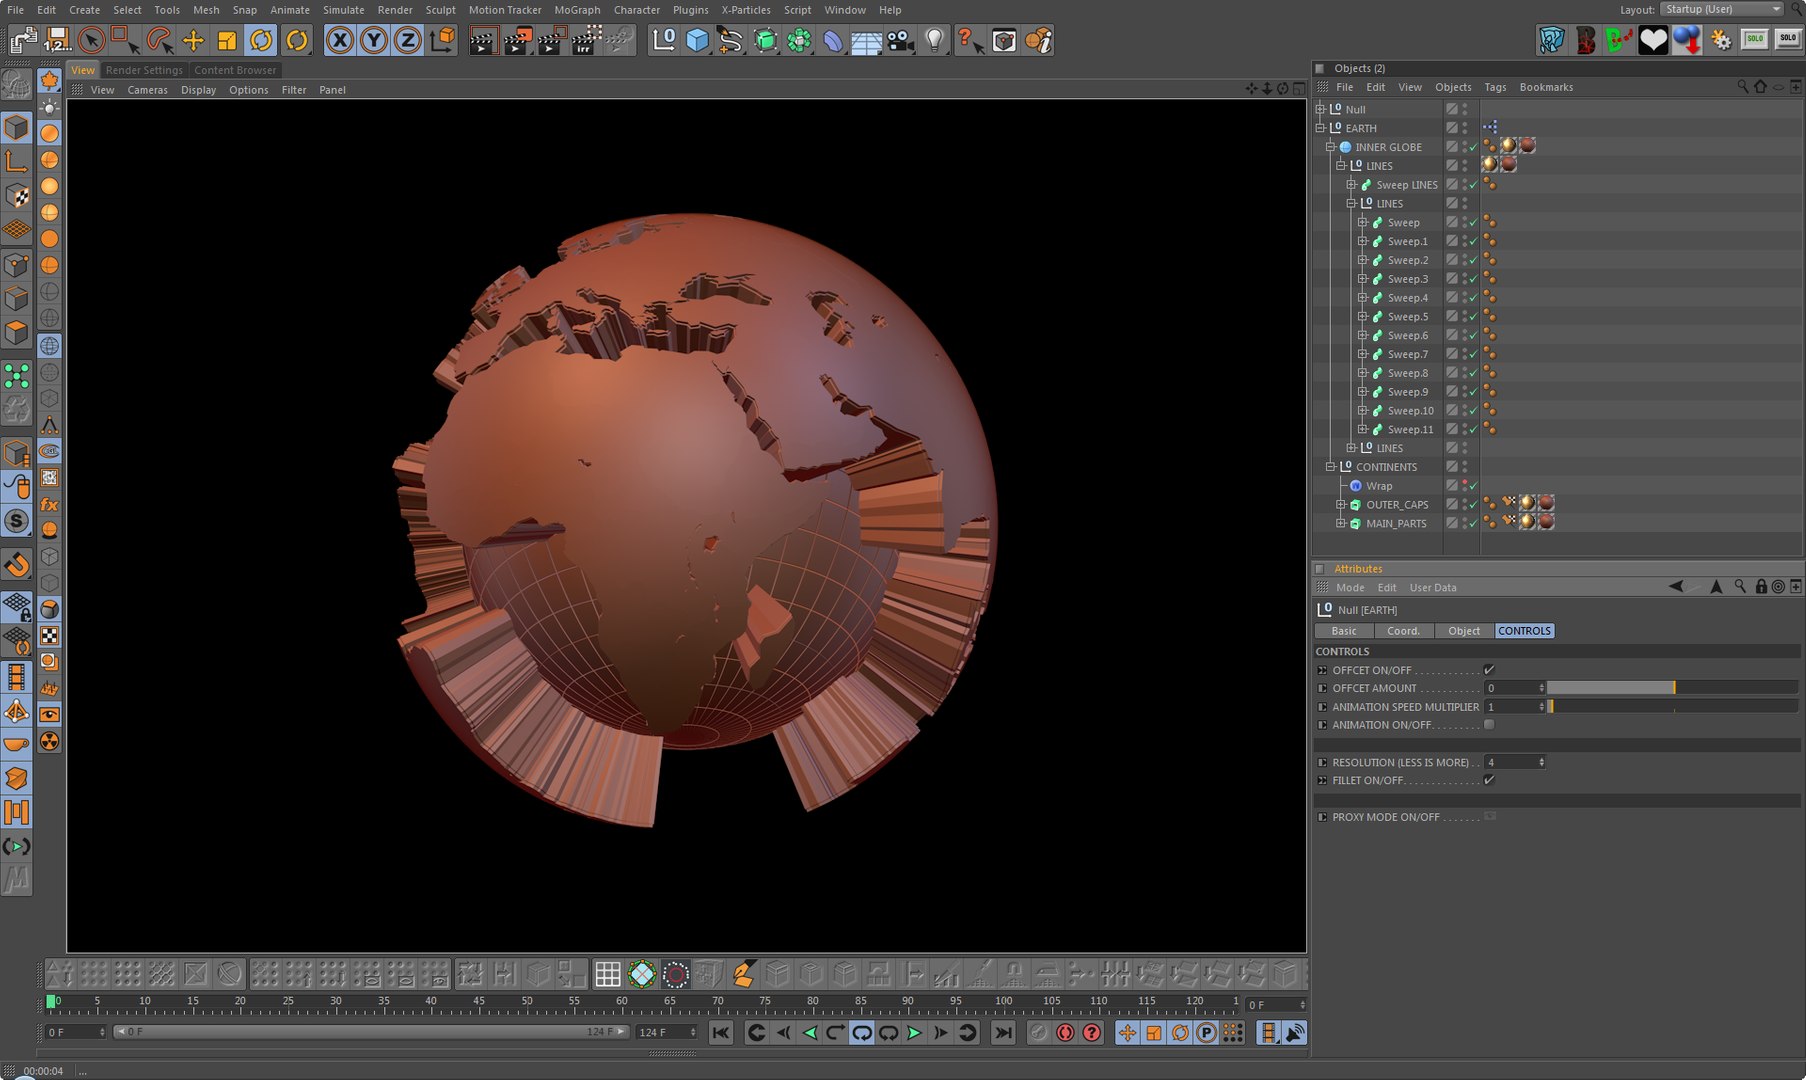Go to end of animation

coord(1003,1033)
